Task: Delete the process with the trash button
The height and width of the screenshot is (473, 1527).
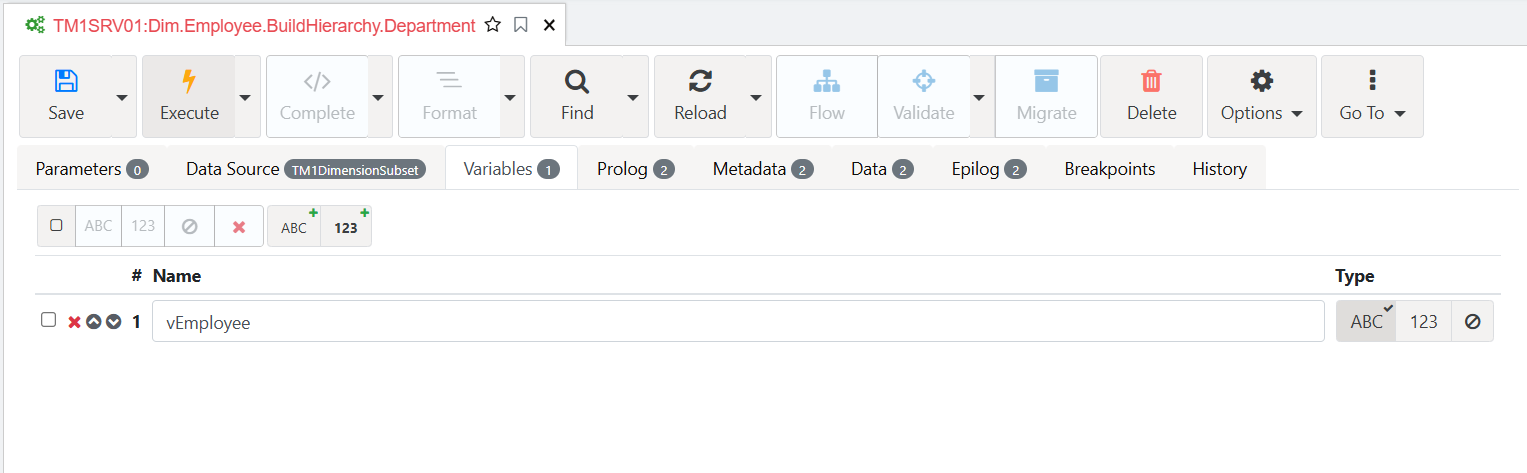Action: pyautogui.click(x=1152, y=96)
